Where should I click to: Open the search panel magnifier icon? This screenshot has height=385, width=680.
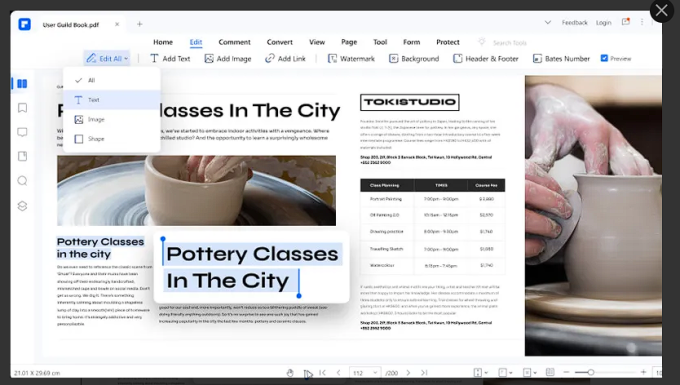pos(22,181)
